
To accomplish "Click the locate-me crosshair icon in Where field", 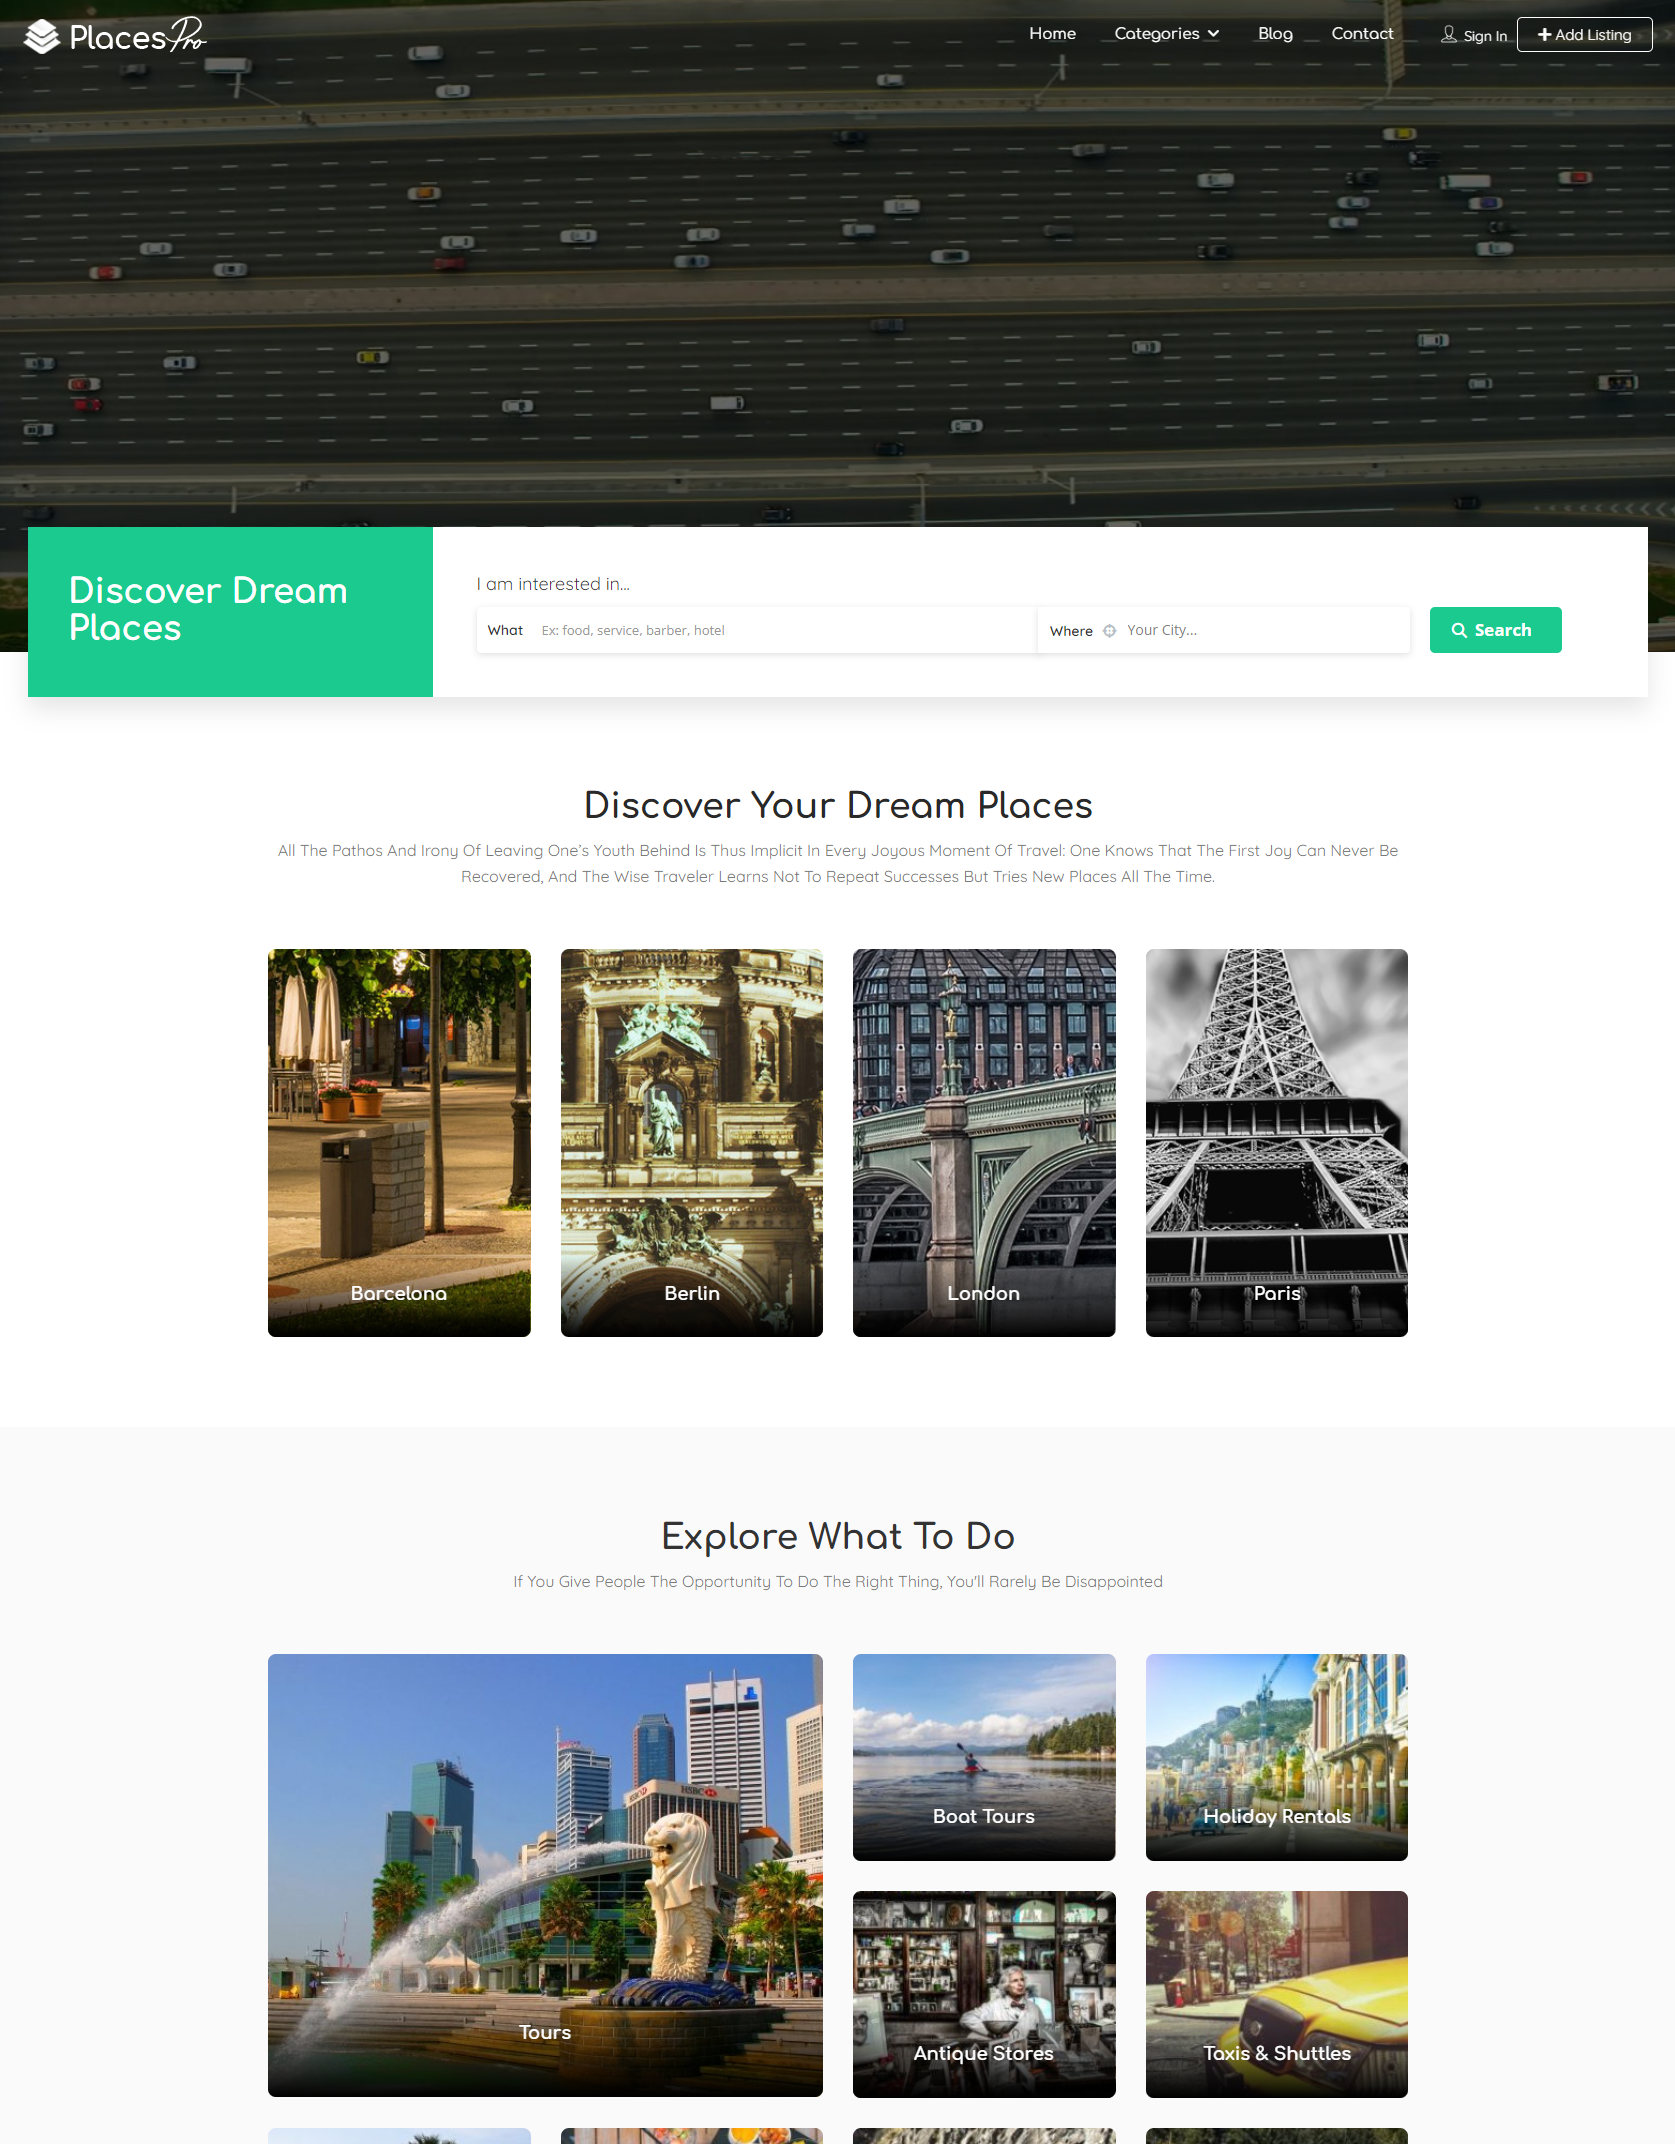I will click(x=1109, y=631).
